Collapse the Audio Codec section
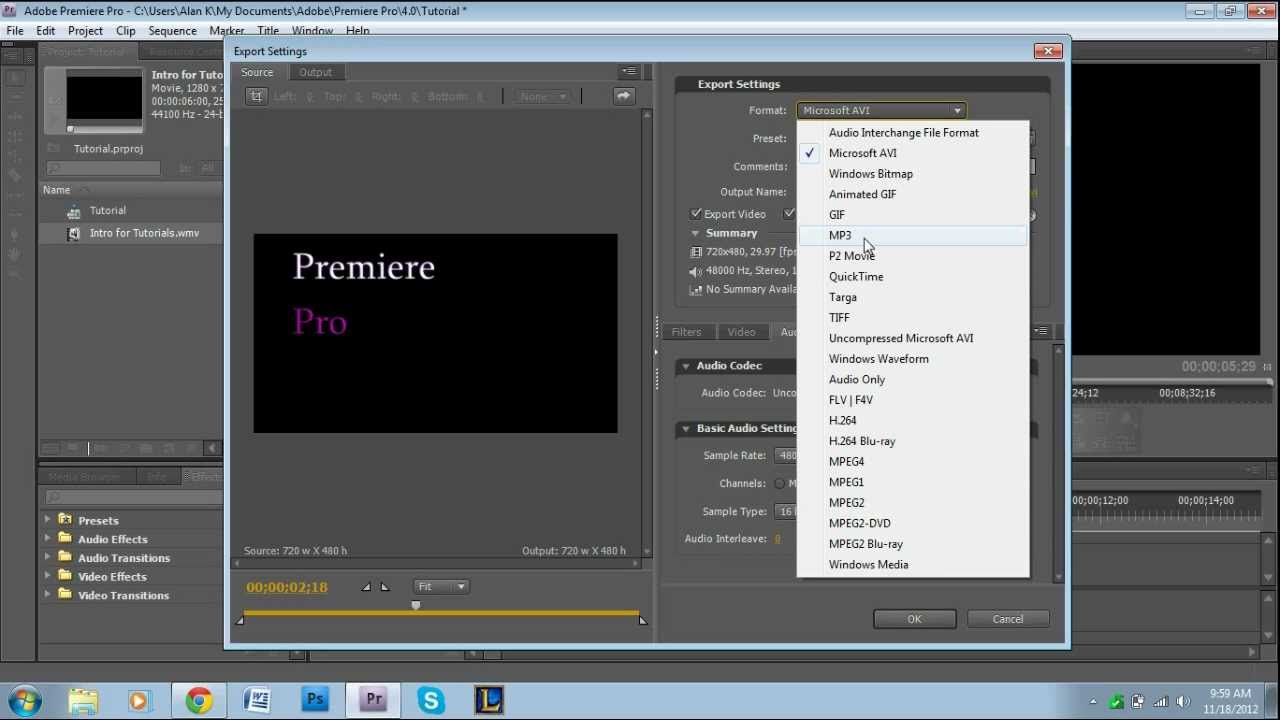This screenshot has width=1280, height=720. pos(686,366)
